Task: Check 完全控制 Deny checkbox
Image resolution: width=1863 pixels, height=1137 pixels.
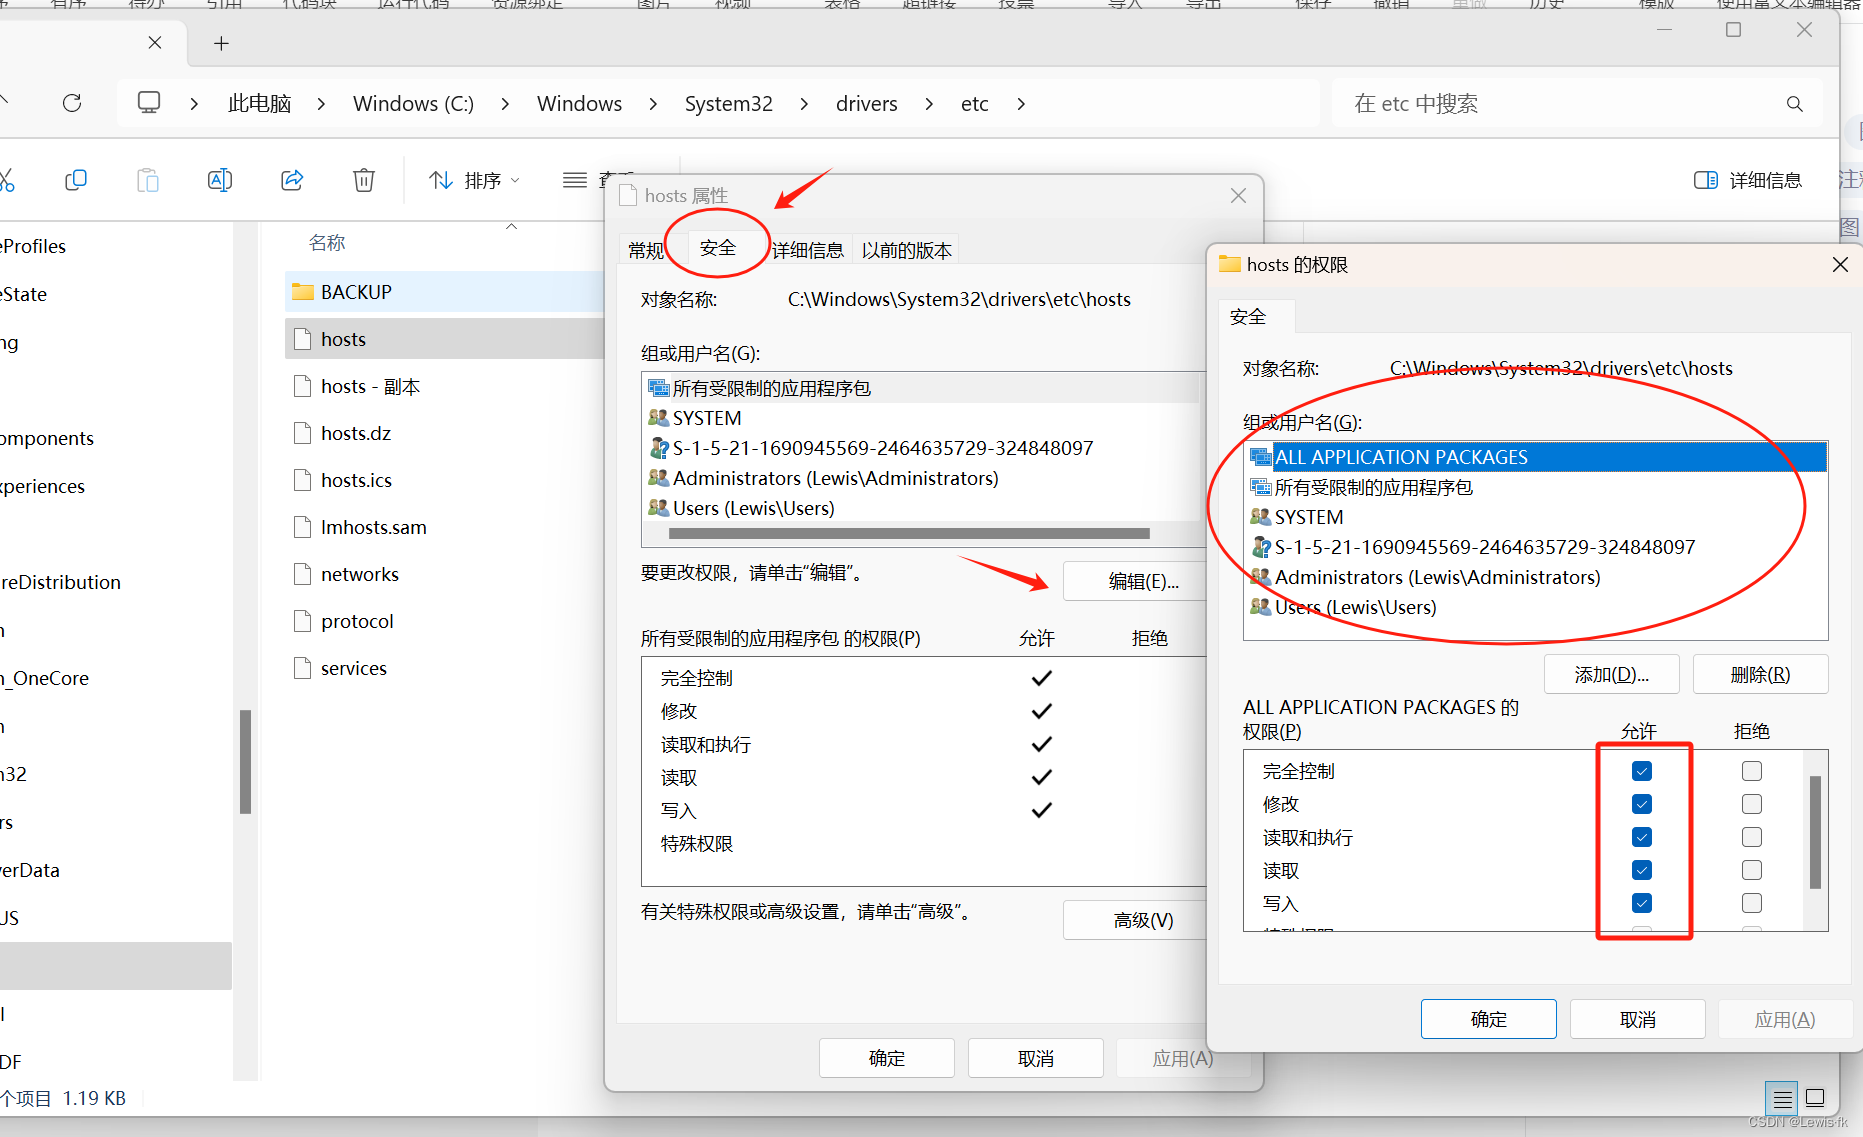Action: coord(1752,771)
